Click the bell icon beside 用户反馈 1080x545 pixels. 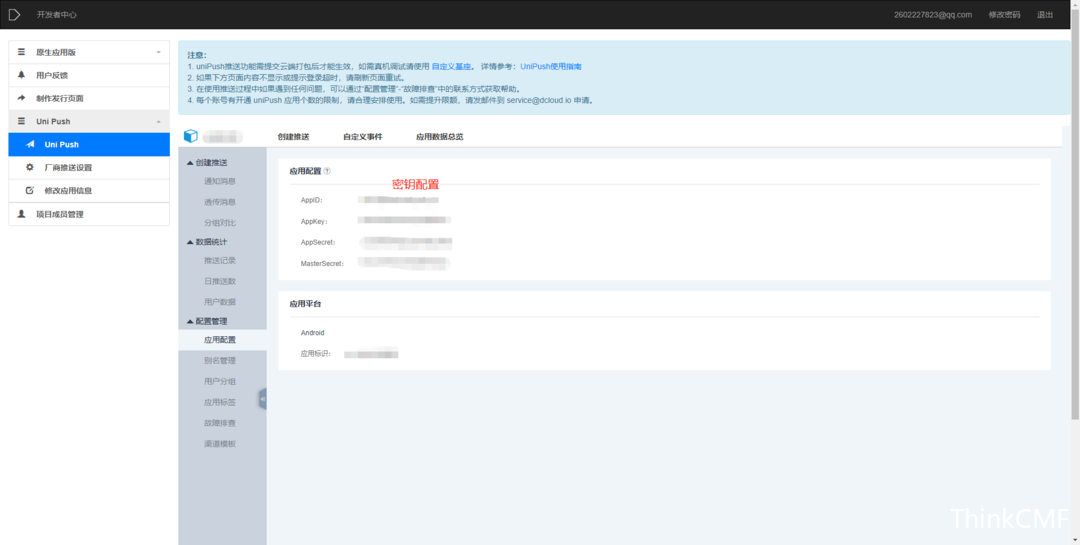21,75
